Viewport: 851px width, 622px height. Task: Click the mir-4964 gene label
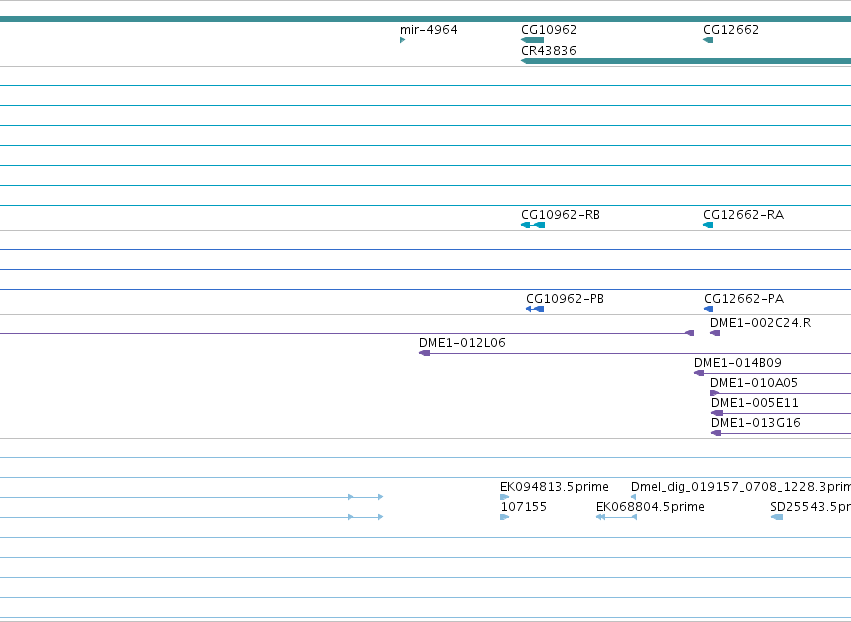point(428,30)
